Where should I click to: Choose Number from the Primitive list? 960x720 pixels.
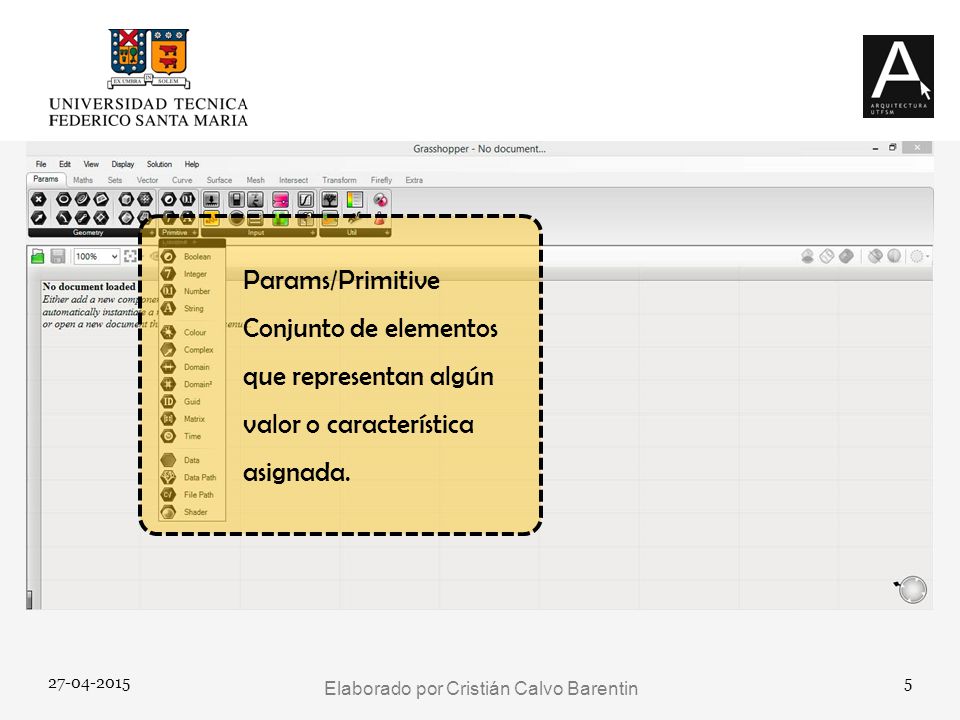pyautogui.click(x=192, y=291)
